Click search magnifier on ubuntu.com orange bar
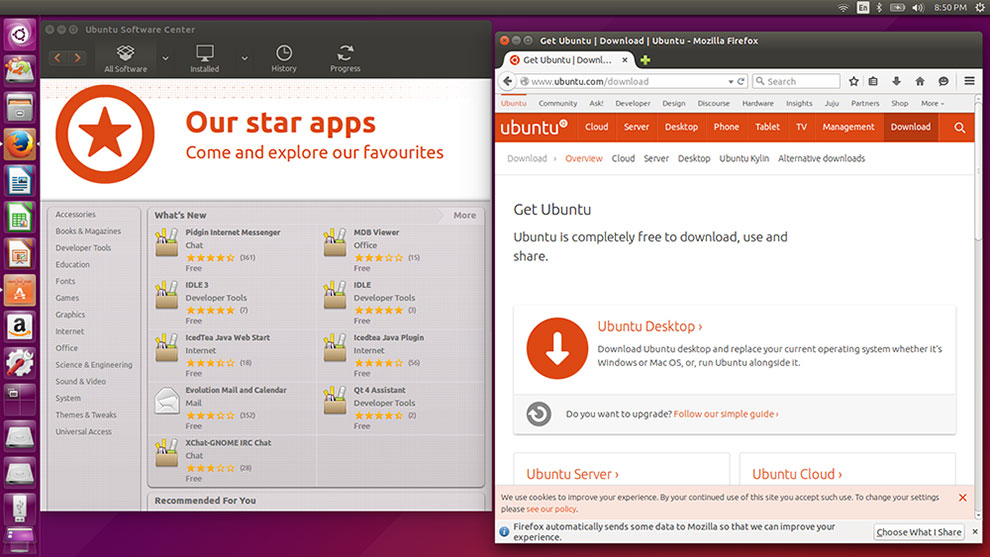 (x=960, y=128)
